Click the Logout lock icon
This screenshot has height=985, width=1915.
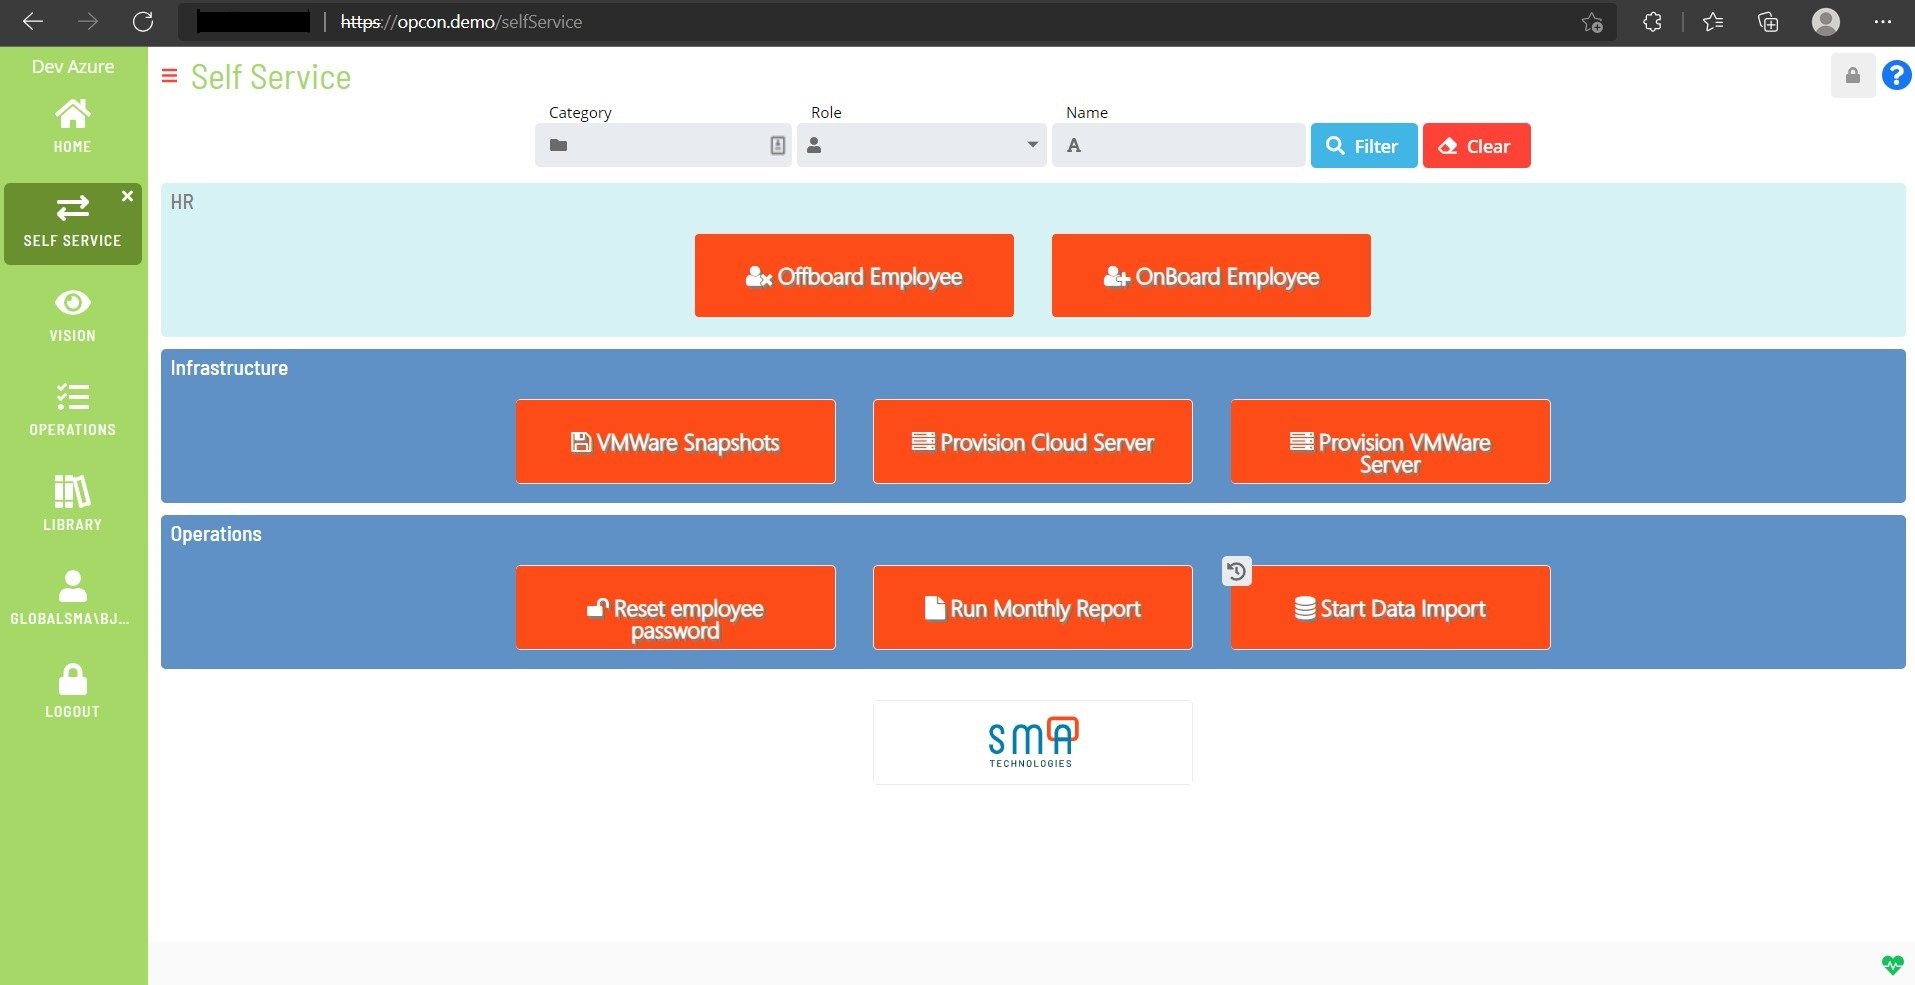point(71,684)
